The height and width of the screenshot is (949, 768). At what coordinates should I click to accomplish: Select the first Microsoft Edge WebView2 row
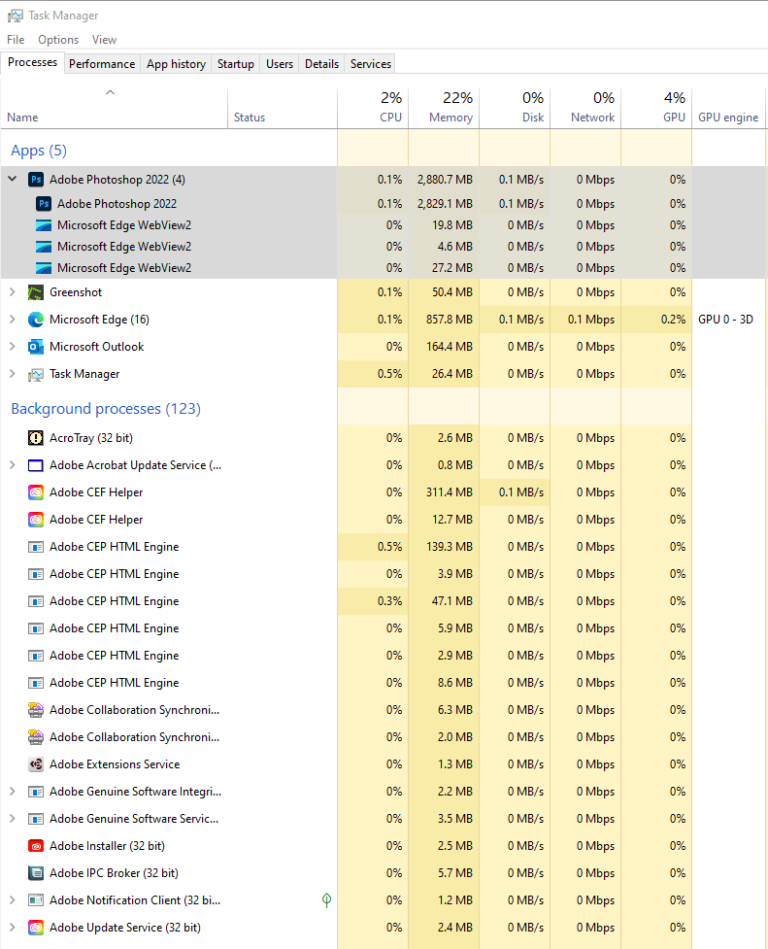[124, 225]
